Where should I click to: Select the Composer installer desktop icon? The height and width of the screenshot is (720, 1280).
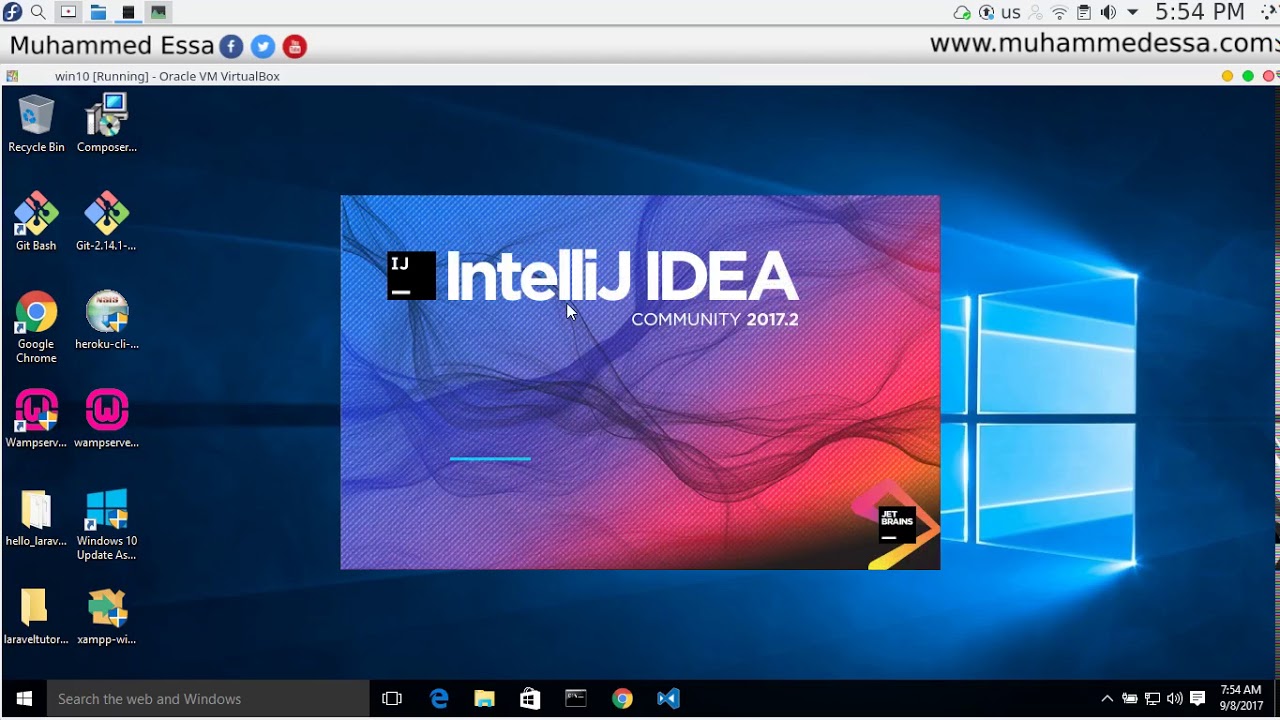pyautogui.click(x=107, y=124)
